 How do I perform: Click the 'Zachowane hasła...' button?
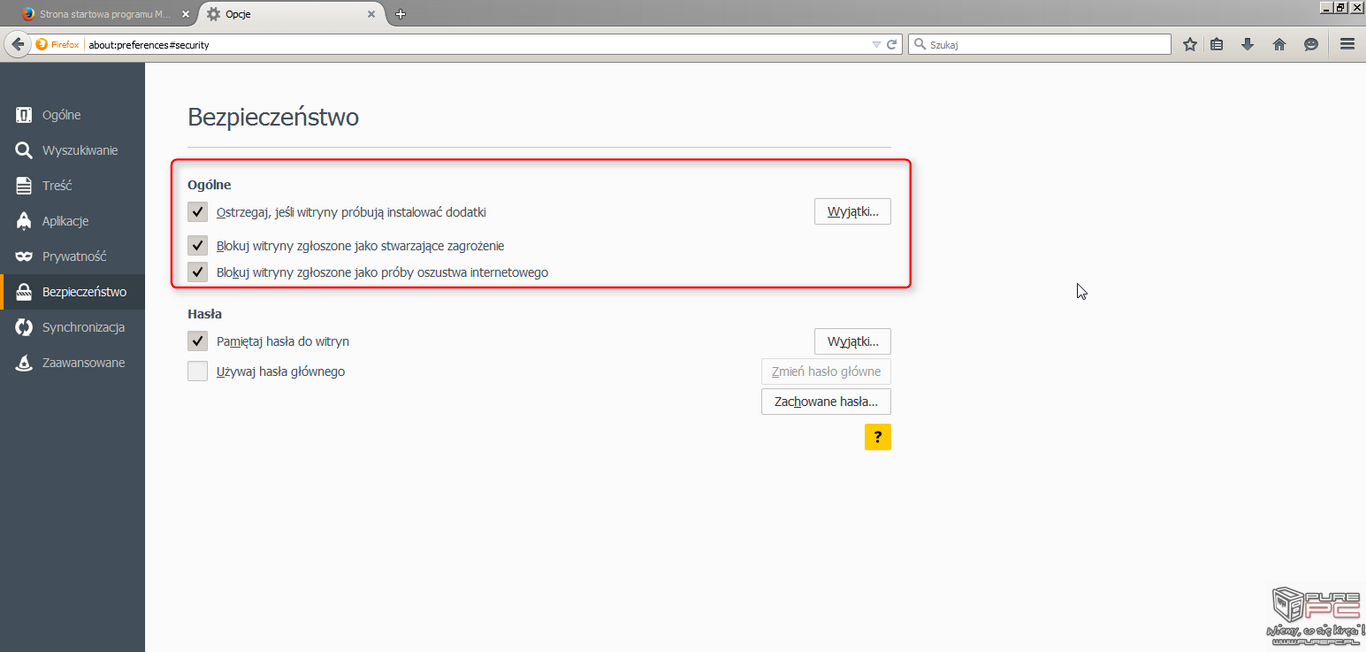point(825,401)
